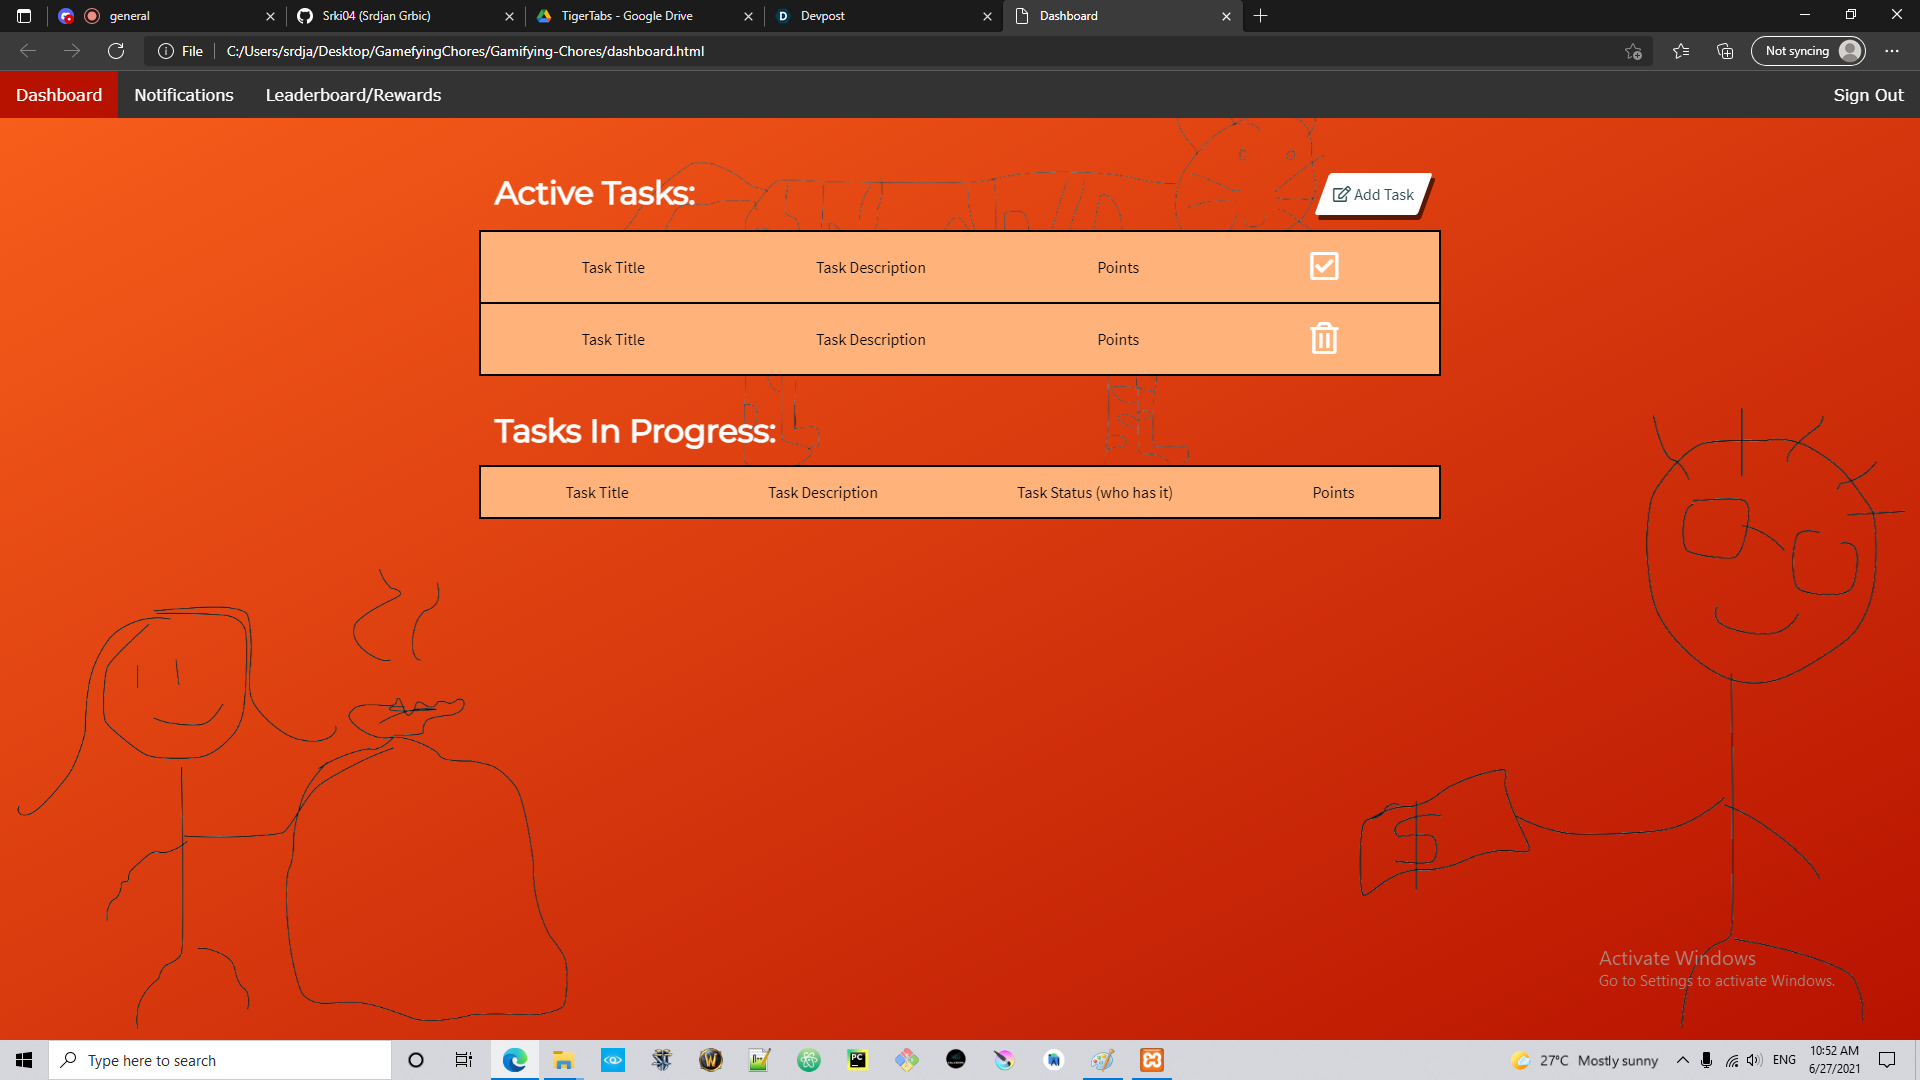
Task: Click the checkmark icon in first task row
Action: pos(1323,266)
